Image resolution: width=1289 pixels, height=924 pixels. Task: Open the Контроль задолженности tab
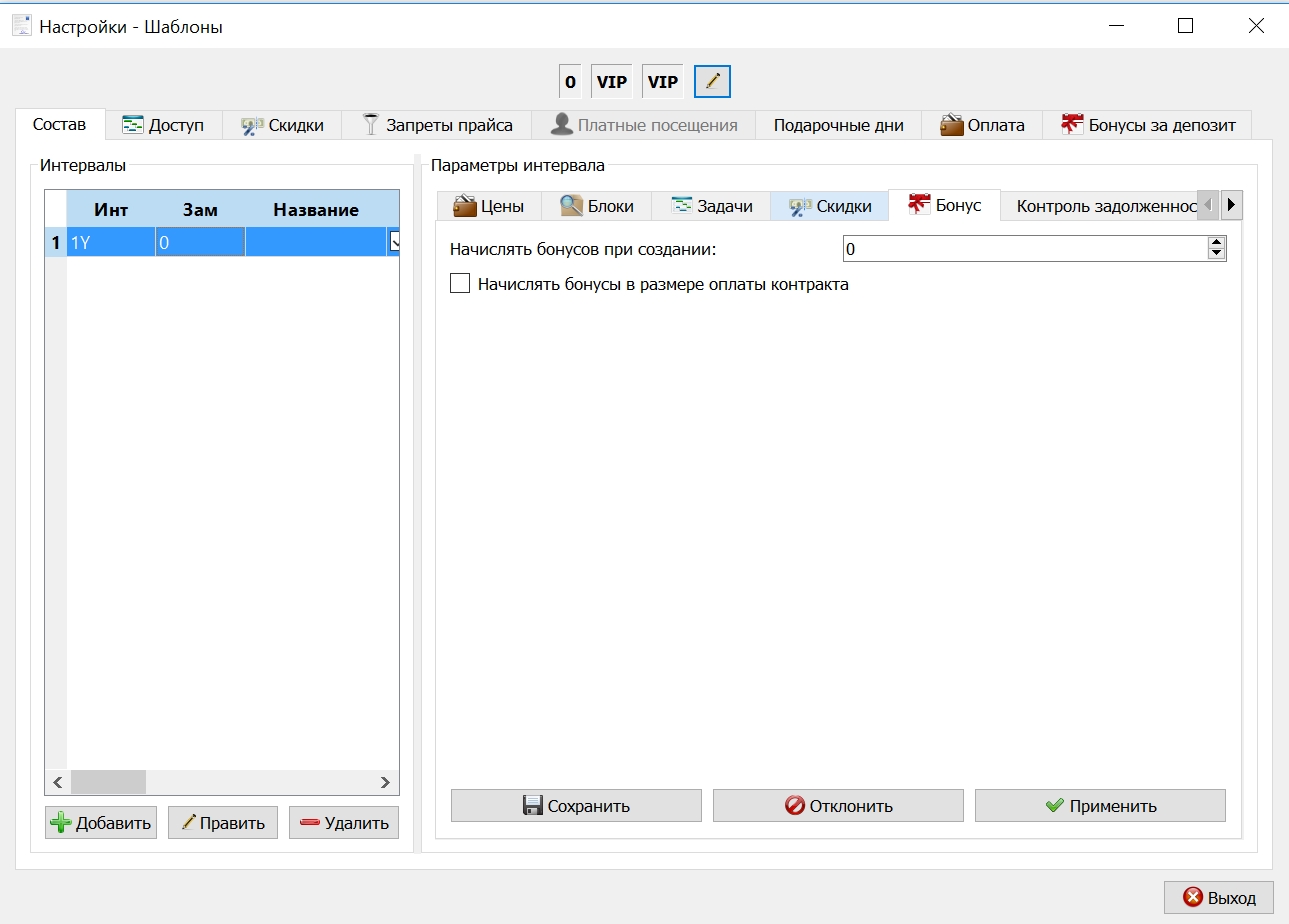click(1106, 206)
